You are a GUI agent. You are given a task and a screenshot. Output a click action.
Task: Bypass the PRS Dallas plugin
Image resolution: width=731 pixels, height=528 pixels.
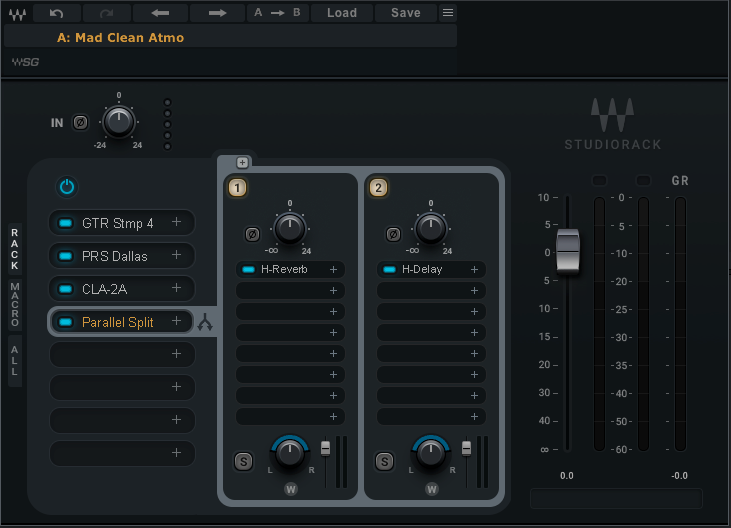(66, 256)
